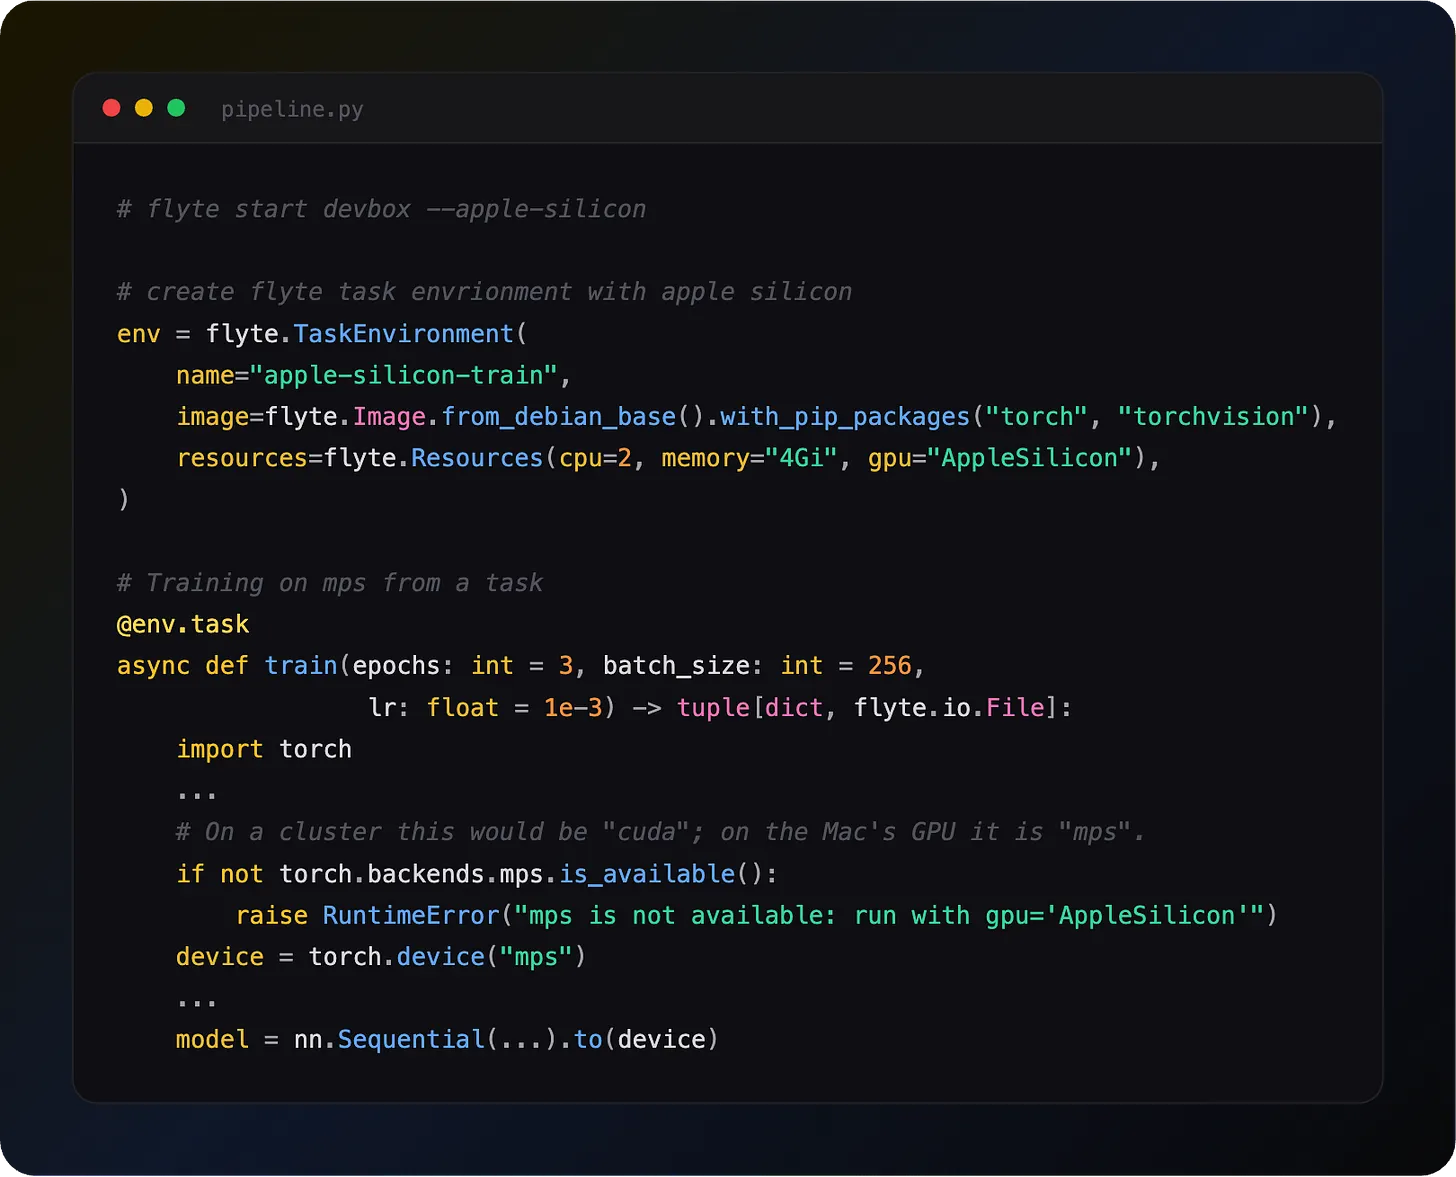This screenshot has height=1177, width=1456.
Task: Click "Sequential" in the model line
Action: pyautogui.click(x=411, y=1040)
